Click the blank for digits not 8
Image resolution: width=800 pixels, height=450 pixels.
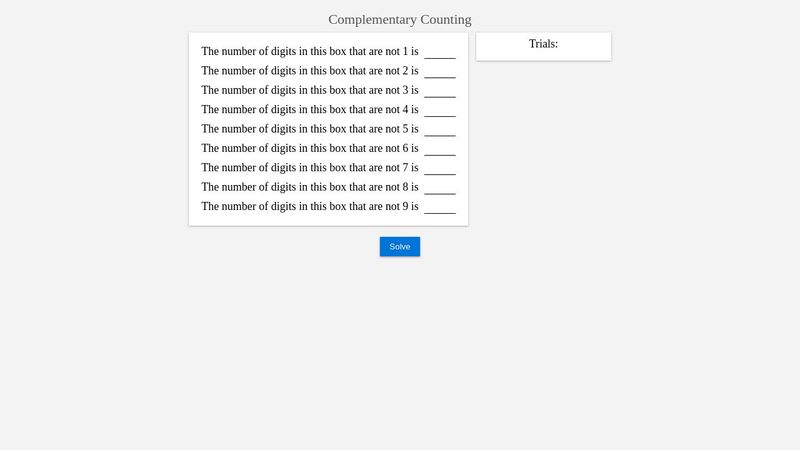440,187
